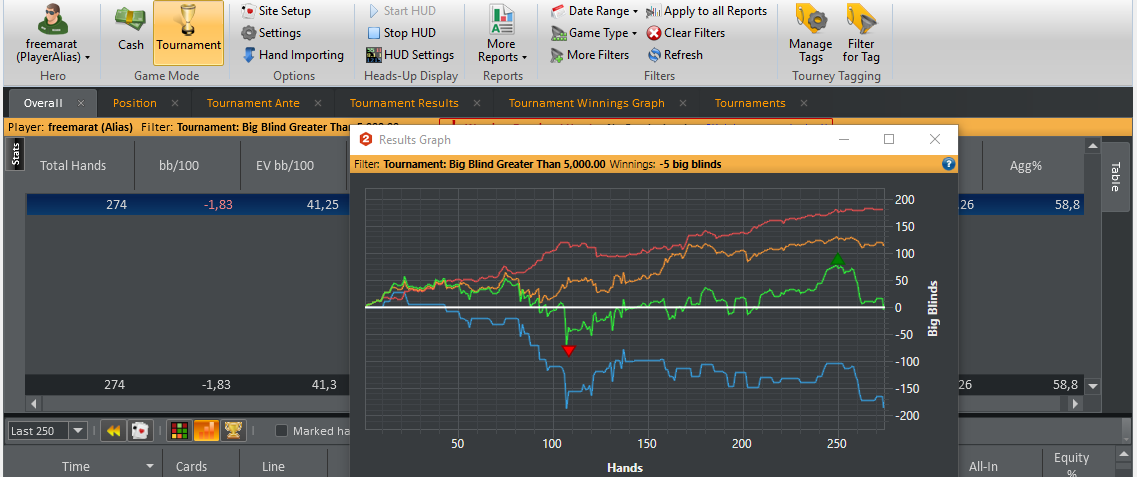
Task: Click the red low-point marker on graph
Action: pyautogui.click(x=568, y=351)
